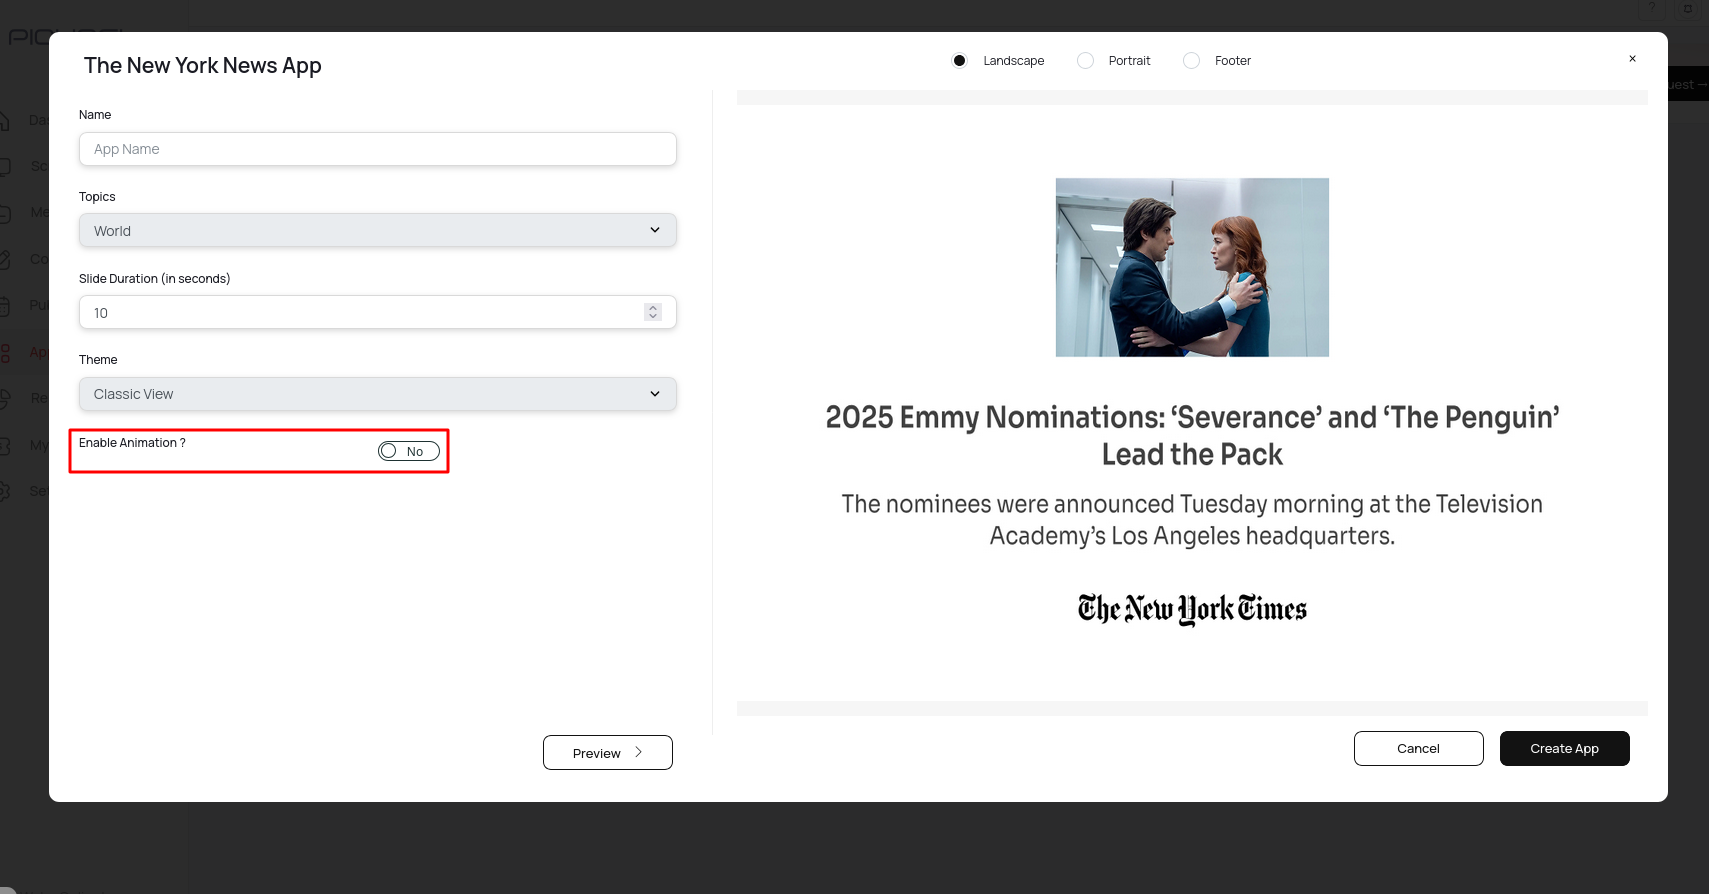Click the Slide Duration number field
The height and width of the screenshot is (894, 1709).
(x=377, y=312)
